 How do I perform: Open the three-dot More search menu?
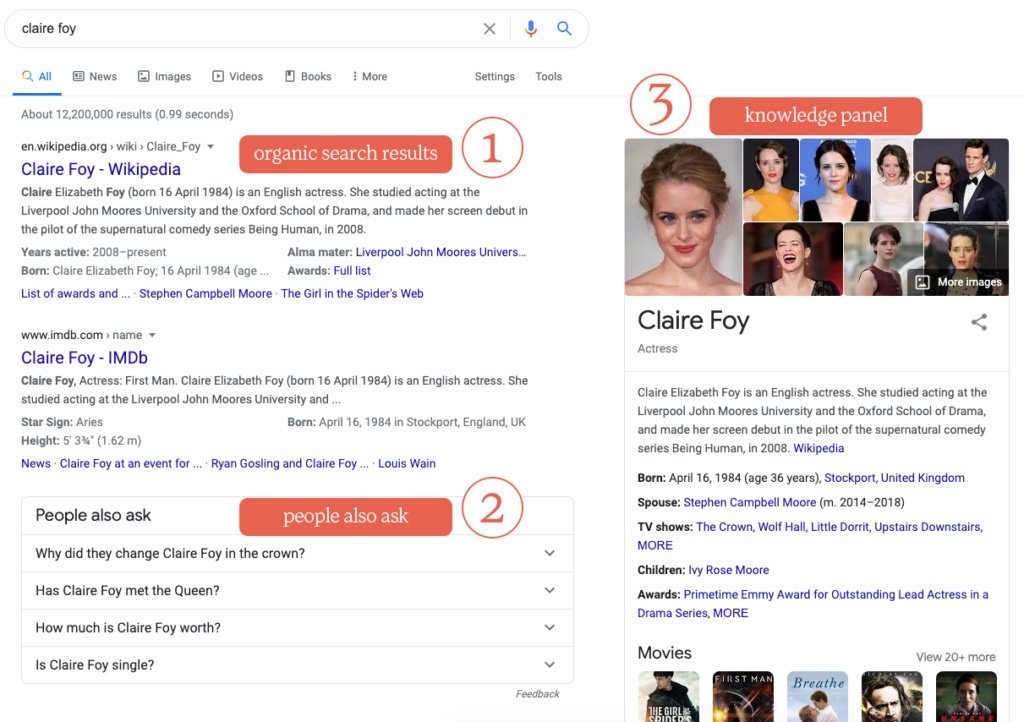(x=369, y=76)
